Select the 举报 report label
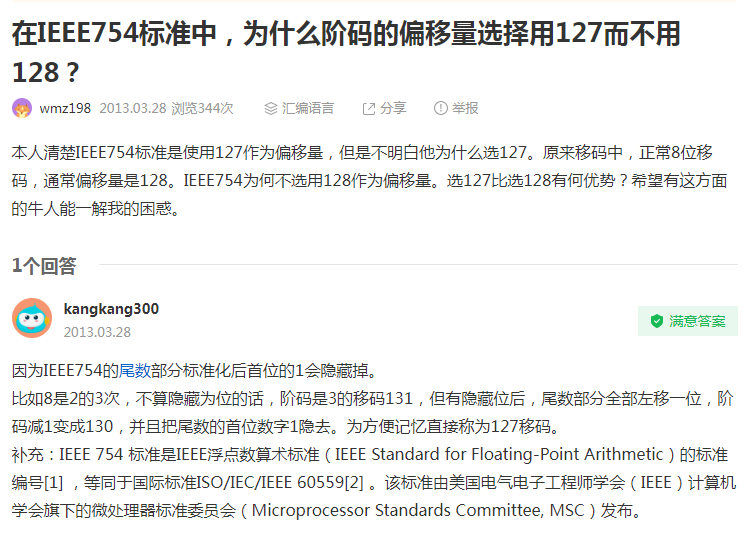This screenshot has width=753, height=533. point(465,108)
